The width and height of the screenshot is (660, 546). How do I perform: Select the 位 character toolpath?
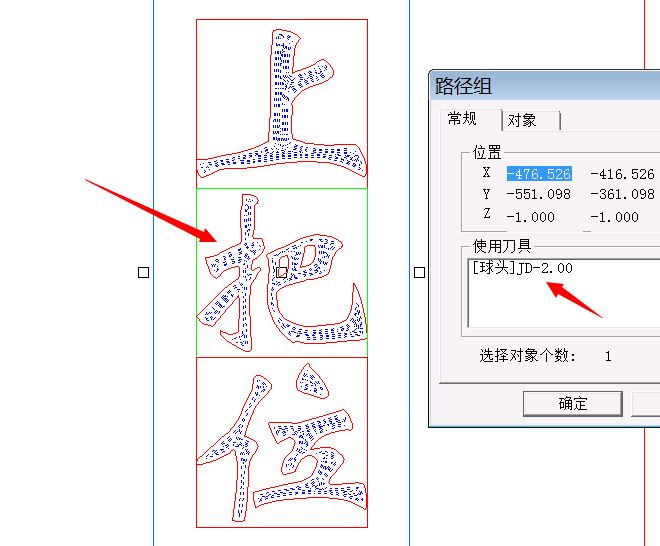[x=282, y=442]
